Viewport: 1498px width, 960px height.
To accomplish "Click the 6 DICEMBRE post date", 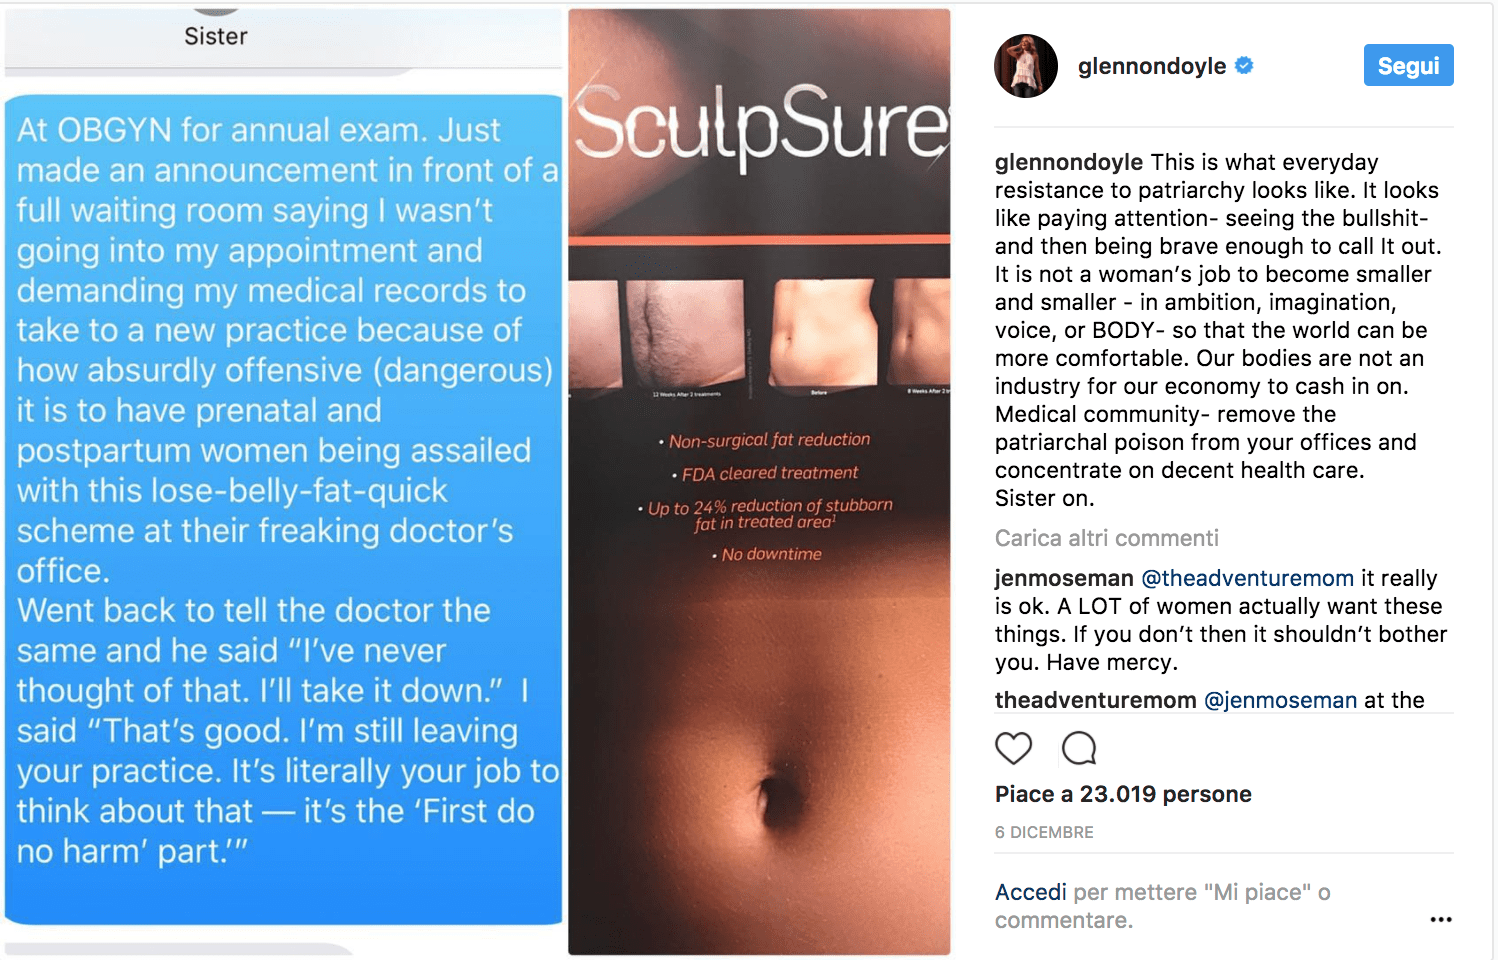I will tap(1044, 832).
